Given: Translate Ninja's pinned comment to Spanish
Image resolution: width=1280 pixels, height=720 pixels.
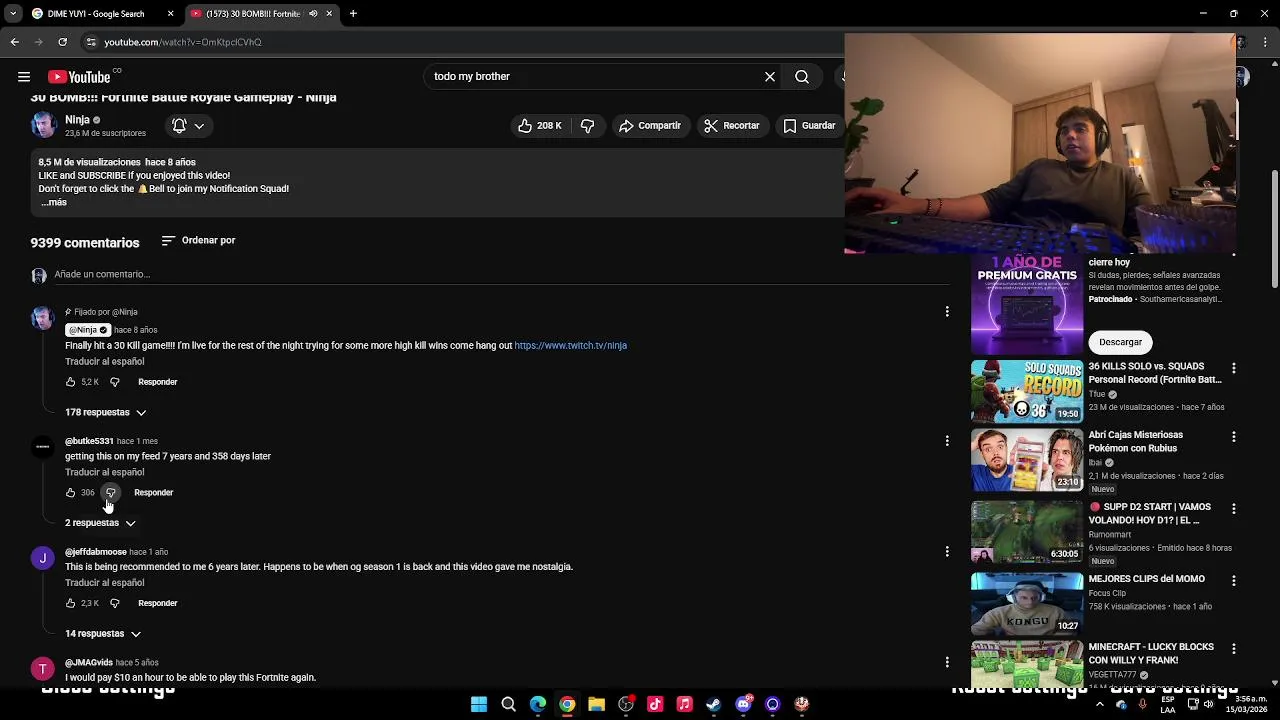Looking at the screenshot, I should (x=105, y=361).
